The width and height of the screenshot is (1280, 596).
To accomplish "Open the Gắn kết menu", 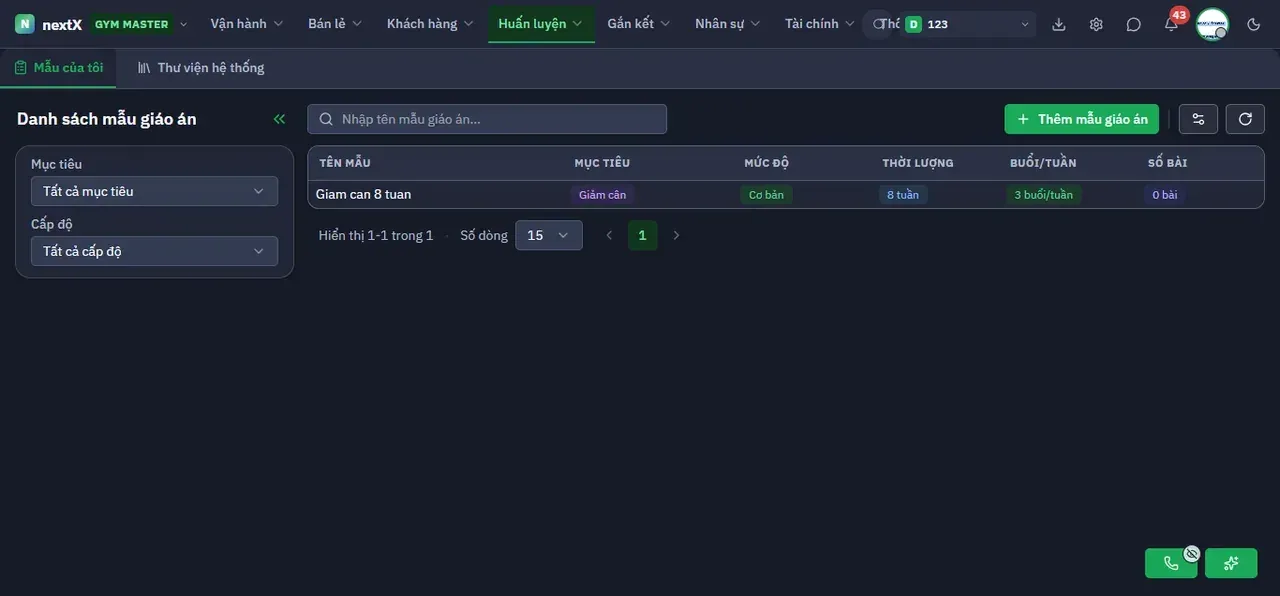I will coord(639,24).
